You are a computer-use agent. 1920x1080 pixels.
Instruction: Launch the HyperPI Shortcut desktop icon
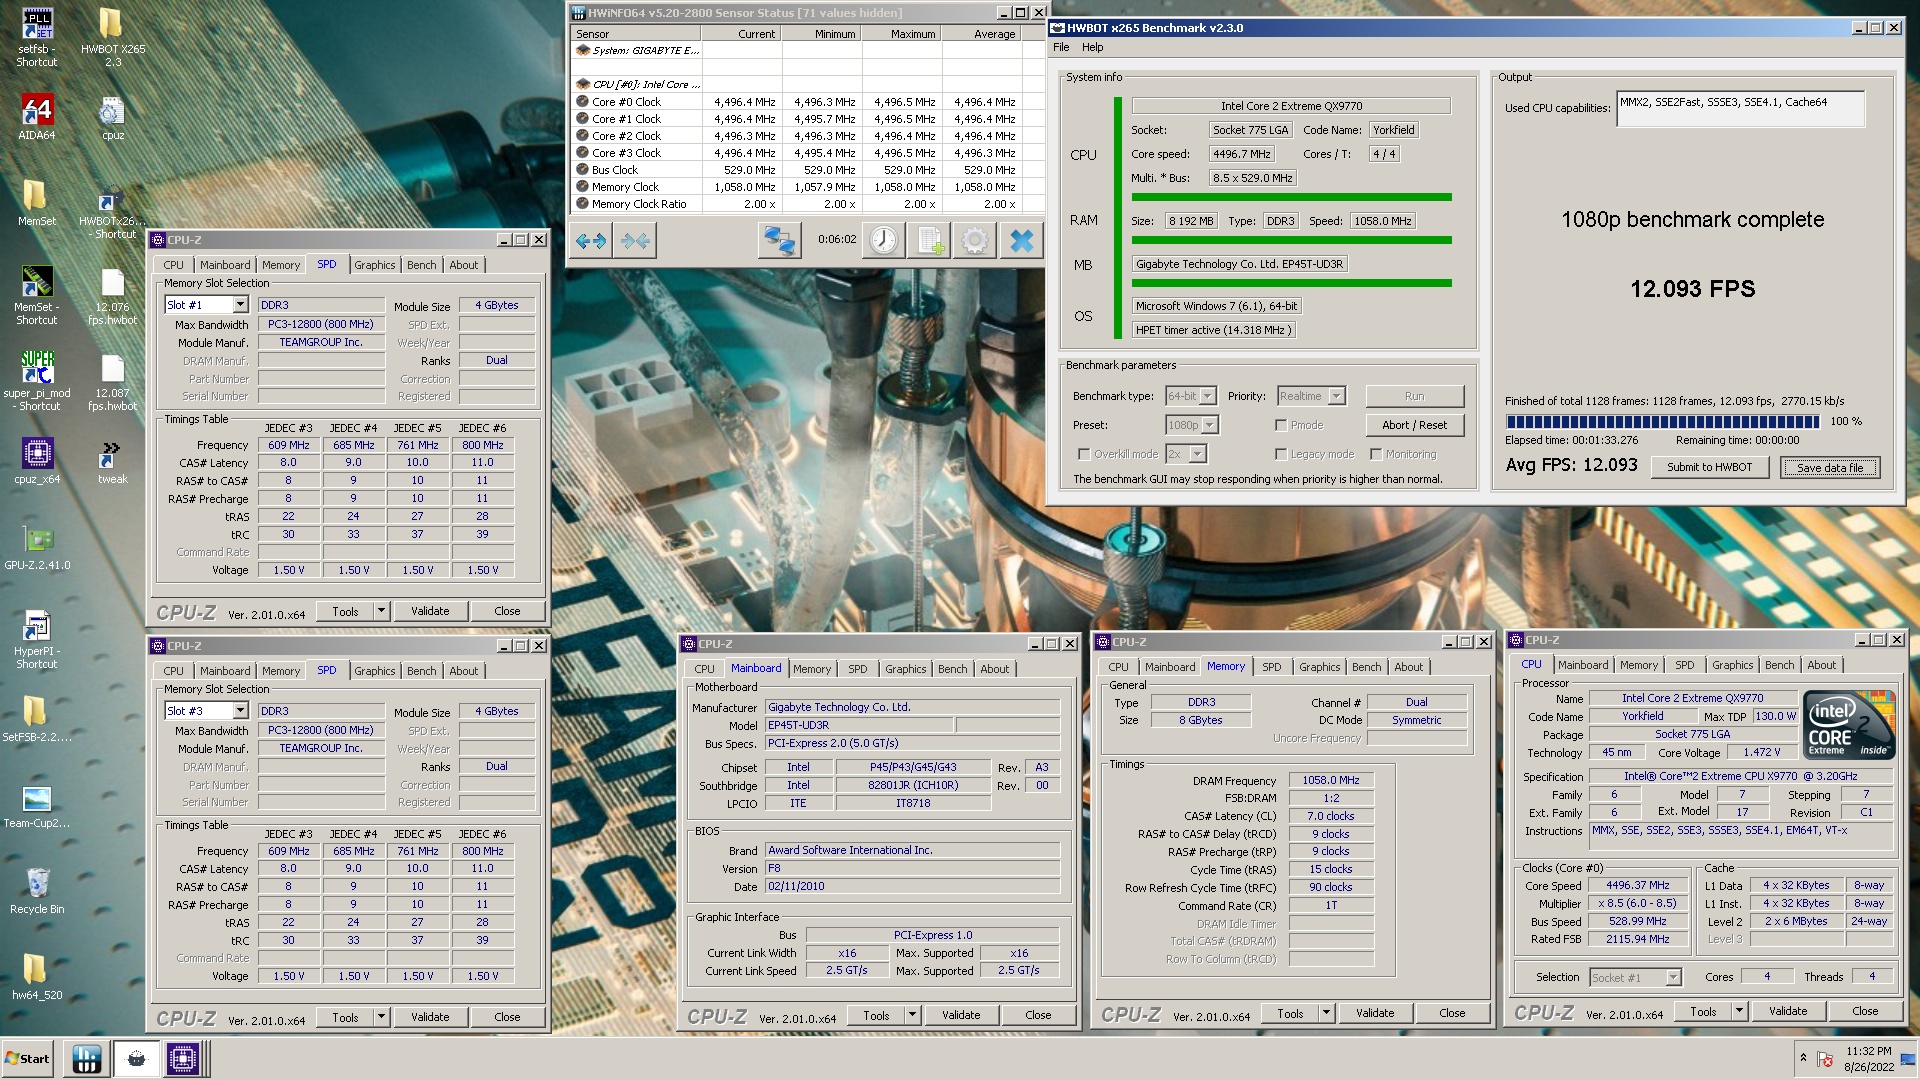[37, 639]
